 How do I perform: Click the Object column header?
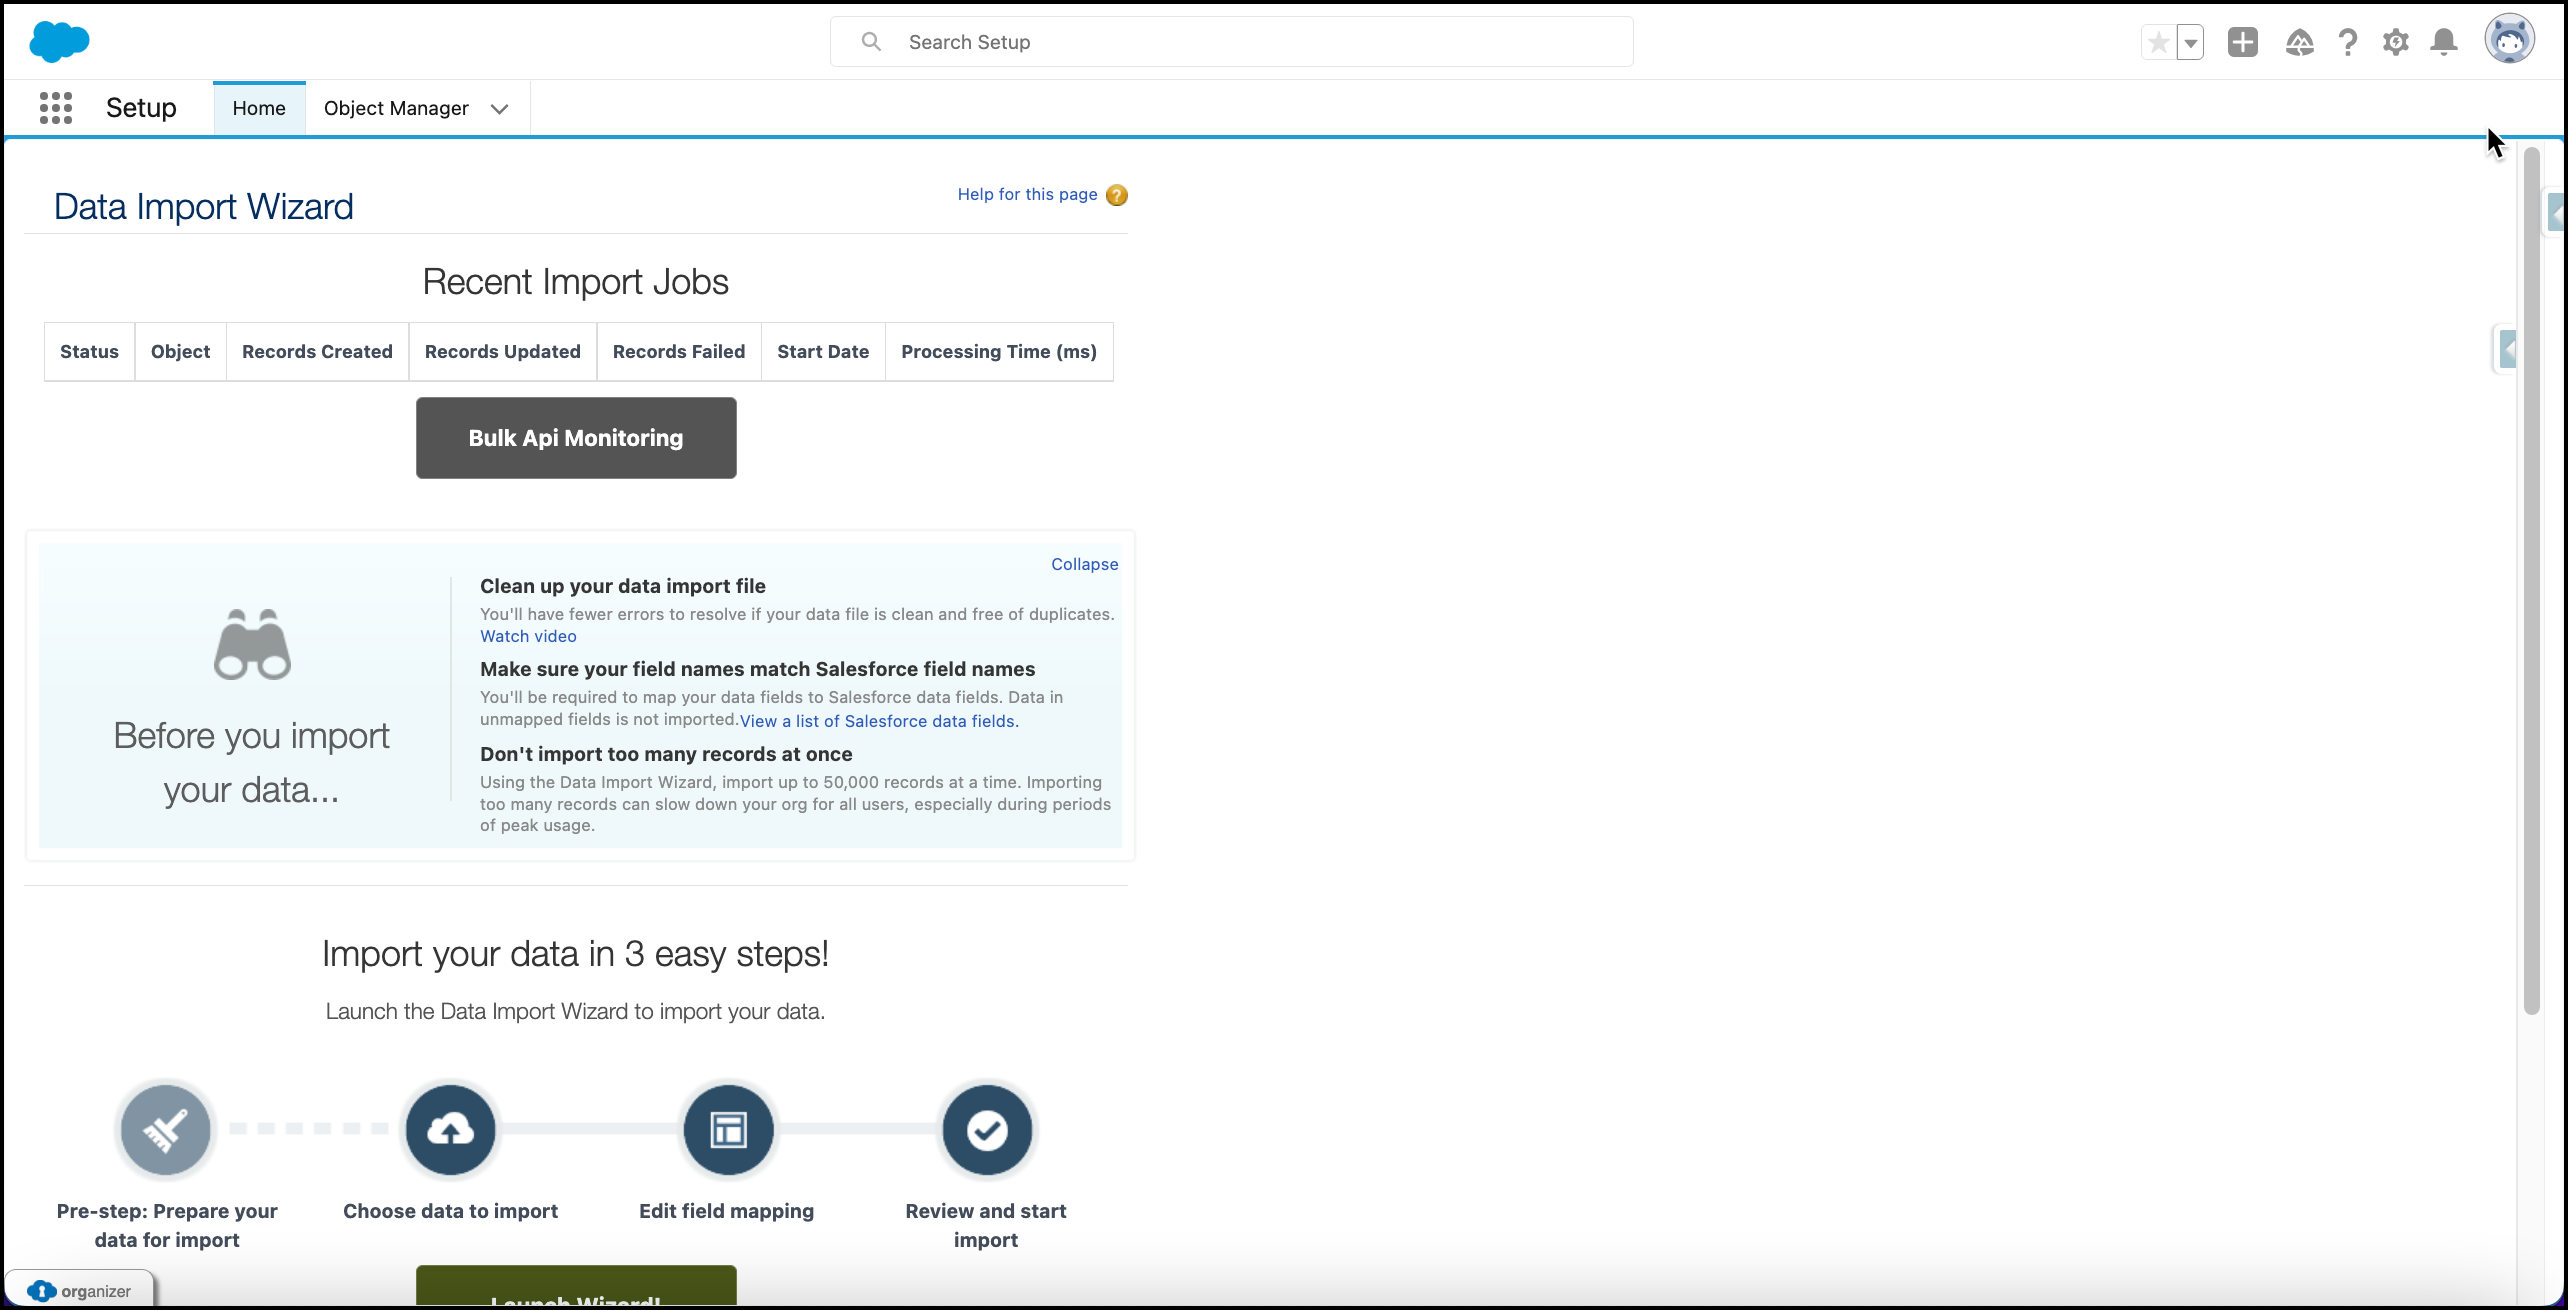tap(181, 352)
